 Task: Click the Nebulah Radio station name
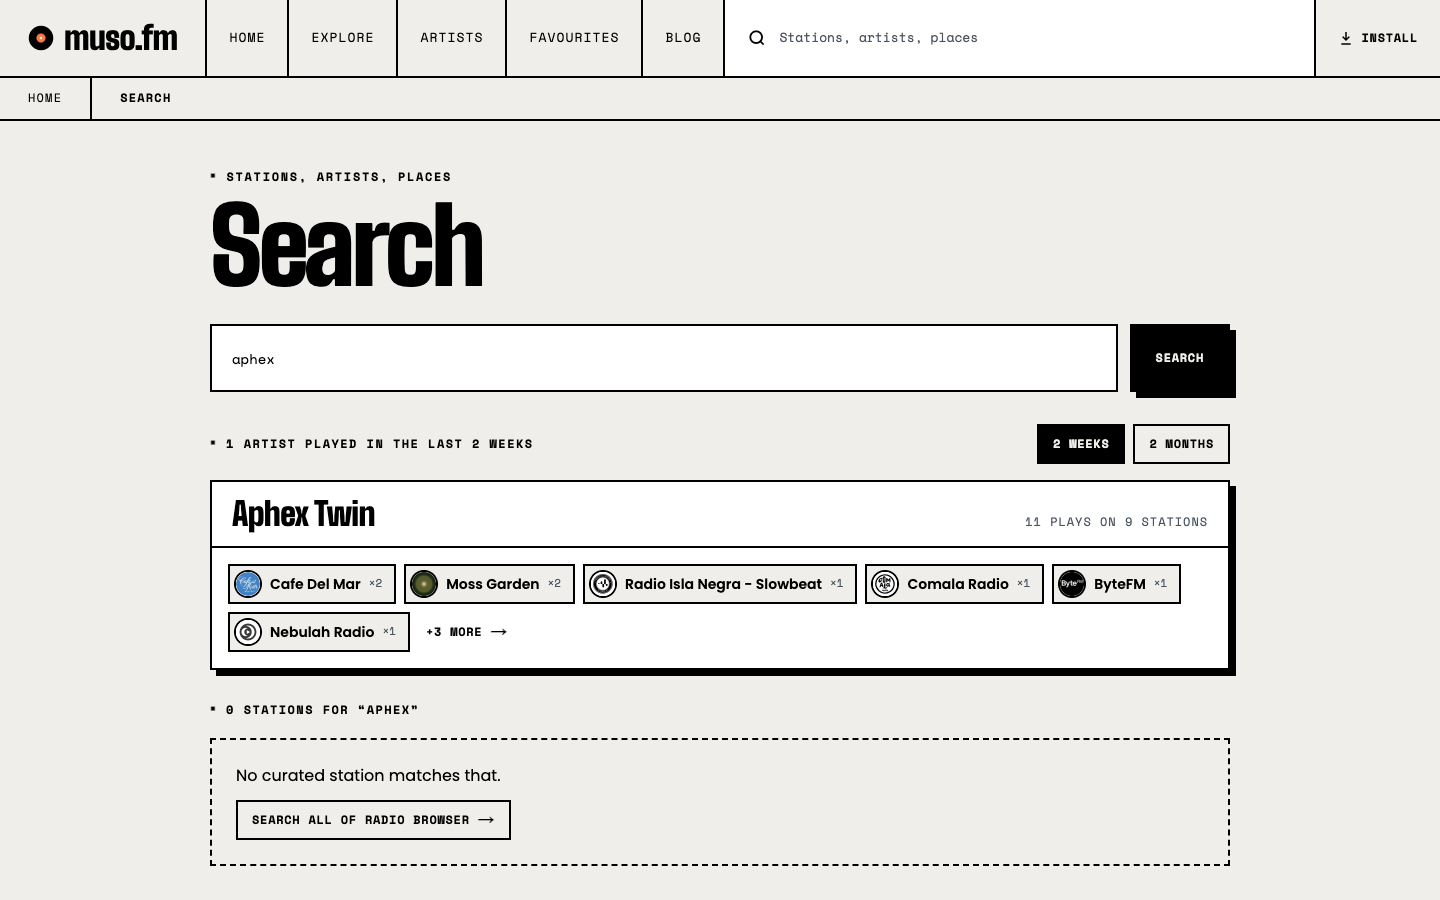[322, 632]
